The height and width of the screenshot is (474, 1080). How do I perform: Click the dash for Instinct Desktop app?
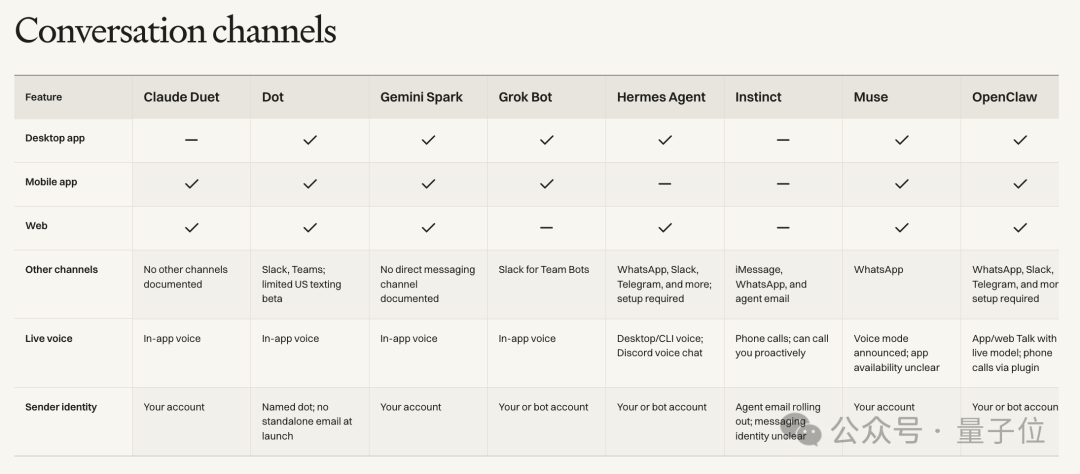(x=783, y=140)
